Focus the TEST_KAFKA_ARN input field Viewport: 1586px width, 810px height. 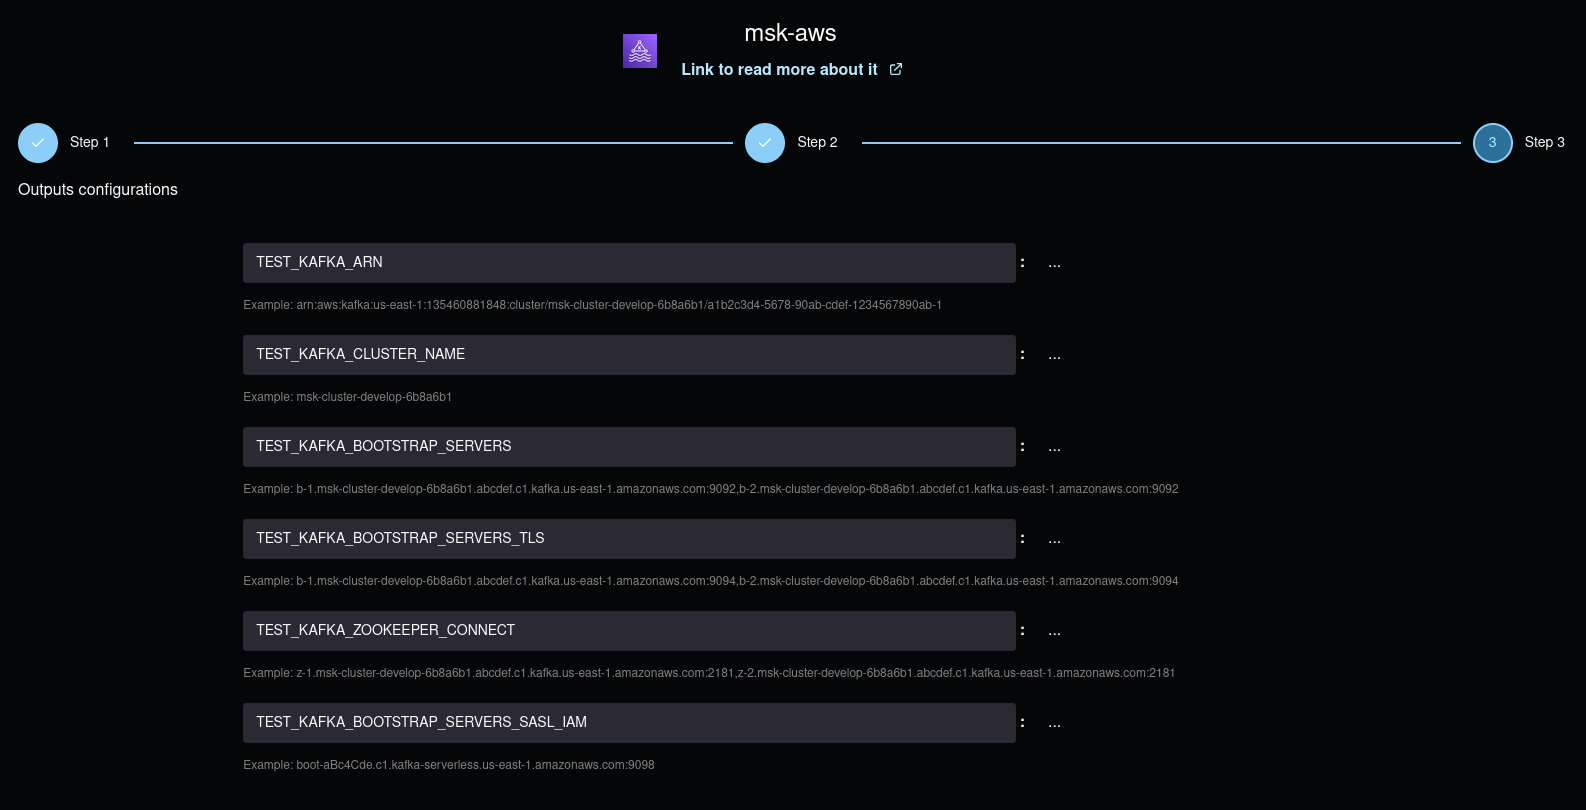coord(629,263)
